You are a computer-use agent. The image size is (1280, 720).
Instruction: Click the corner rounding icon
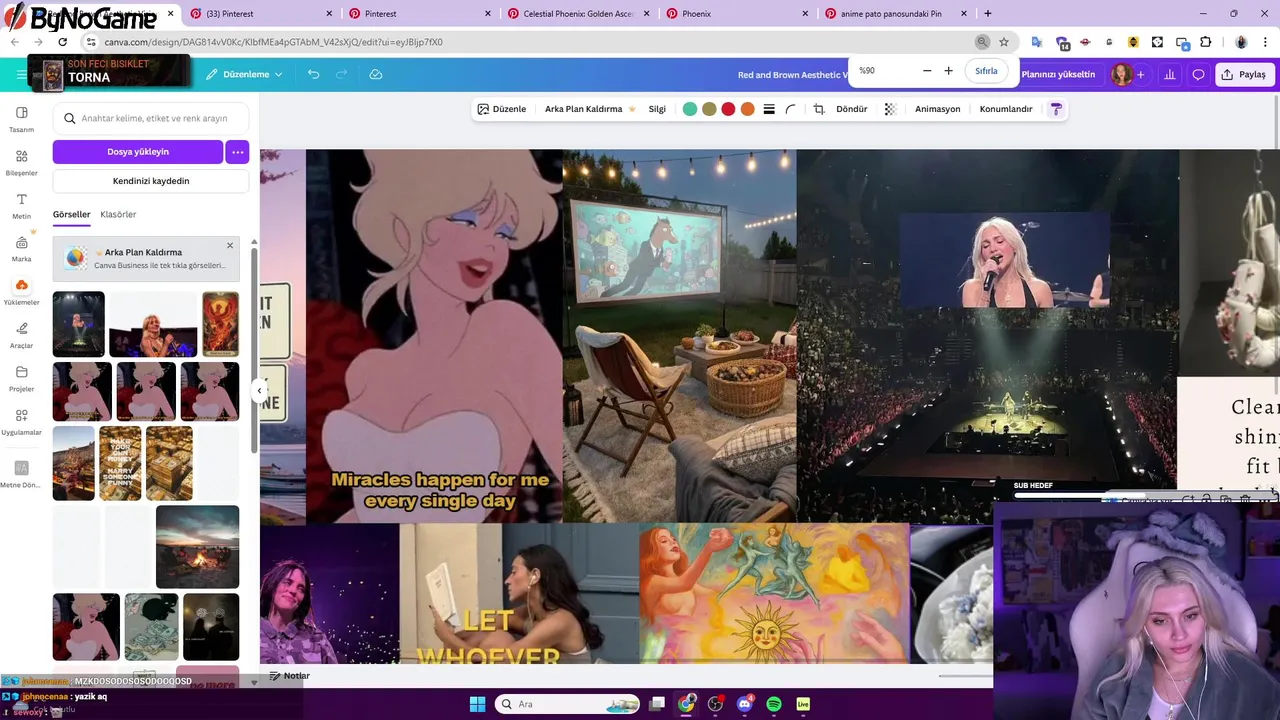[x=791, y=109]
